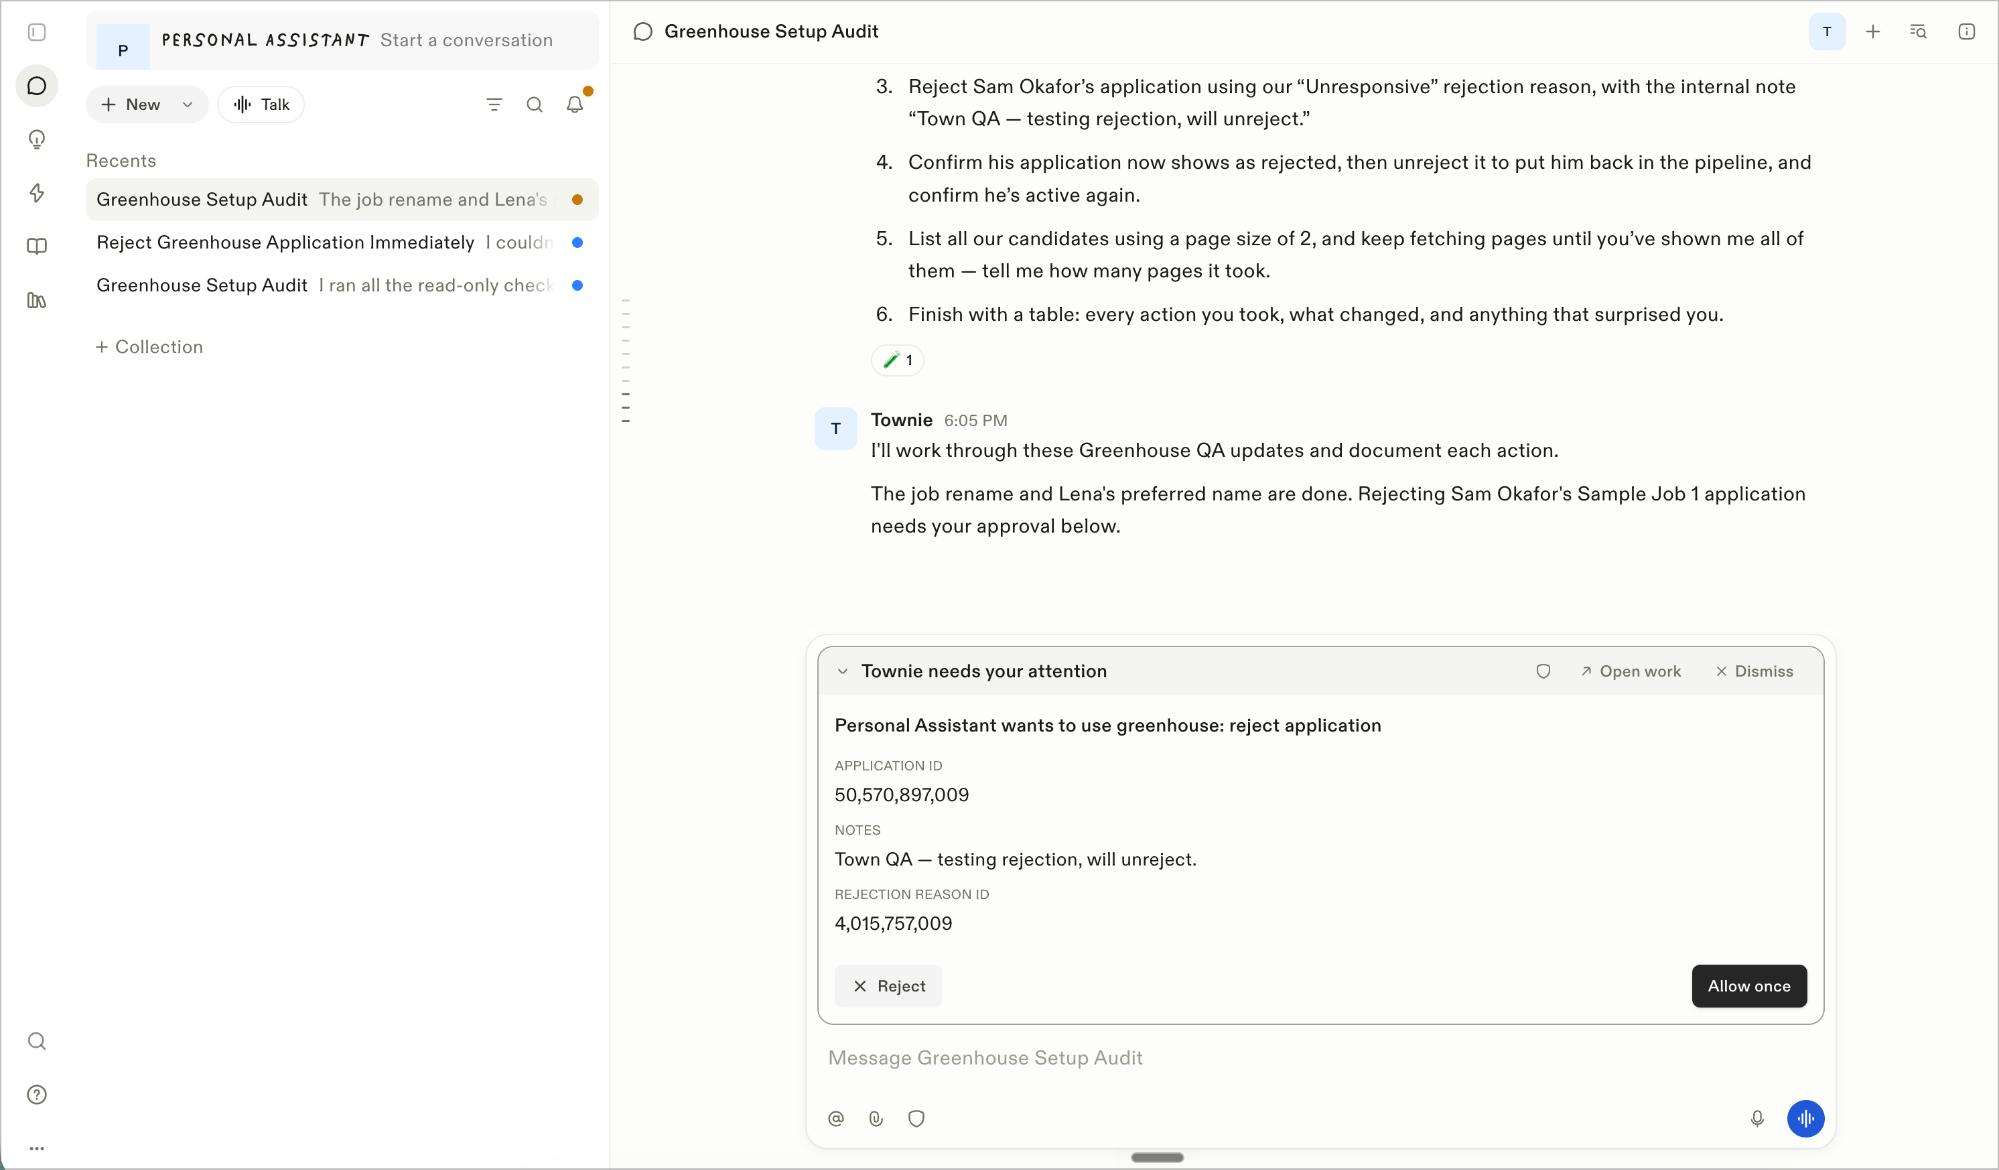Select Greenhouse Setup Audit job rename conversation

pos(342,200)
